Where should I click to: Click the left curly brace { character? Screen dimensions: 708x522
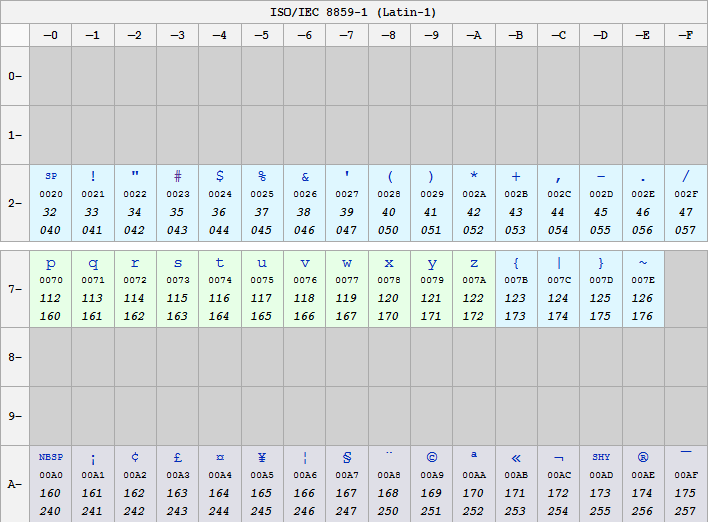point(516,263)
